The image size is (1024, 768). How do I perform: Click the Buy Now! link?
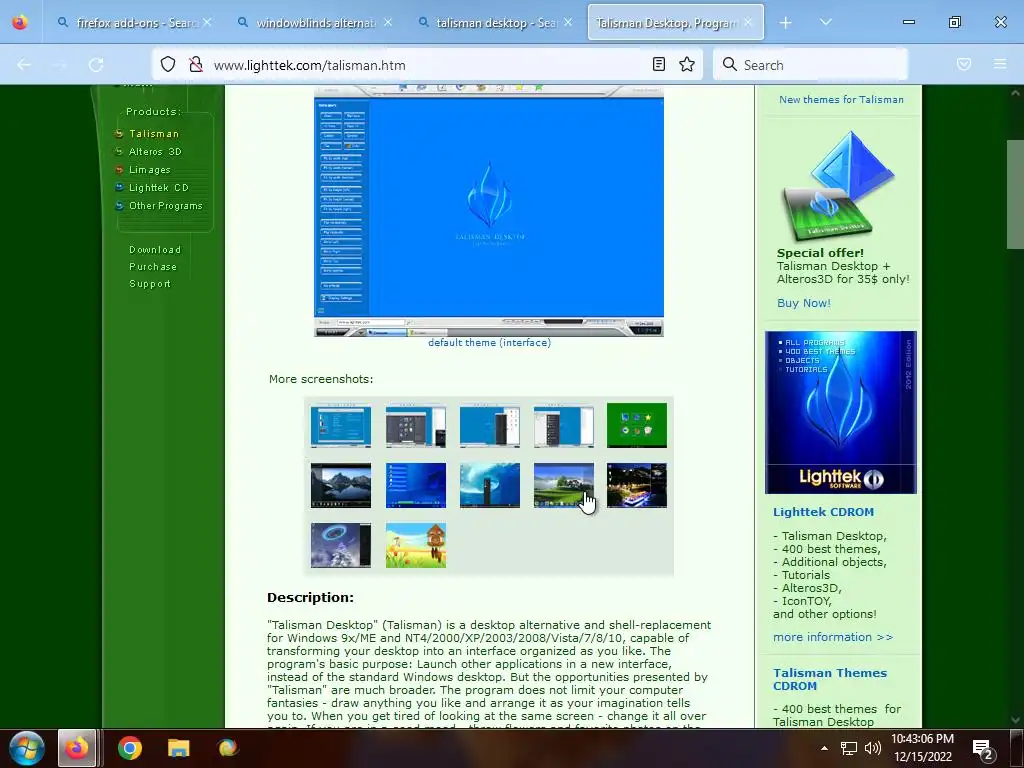point(804,303)
